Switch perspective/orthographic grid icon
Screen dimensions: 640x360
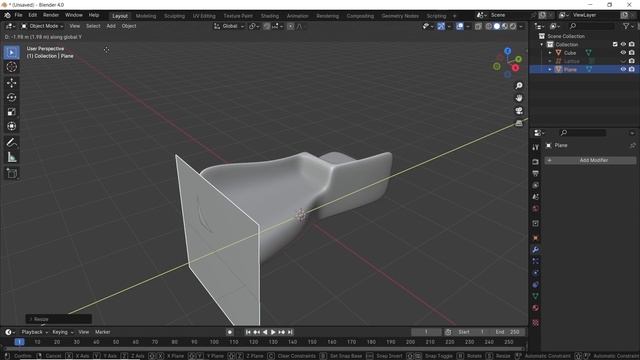tap(519, 123)
